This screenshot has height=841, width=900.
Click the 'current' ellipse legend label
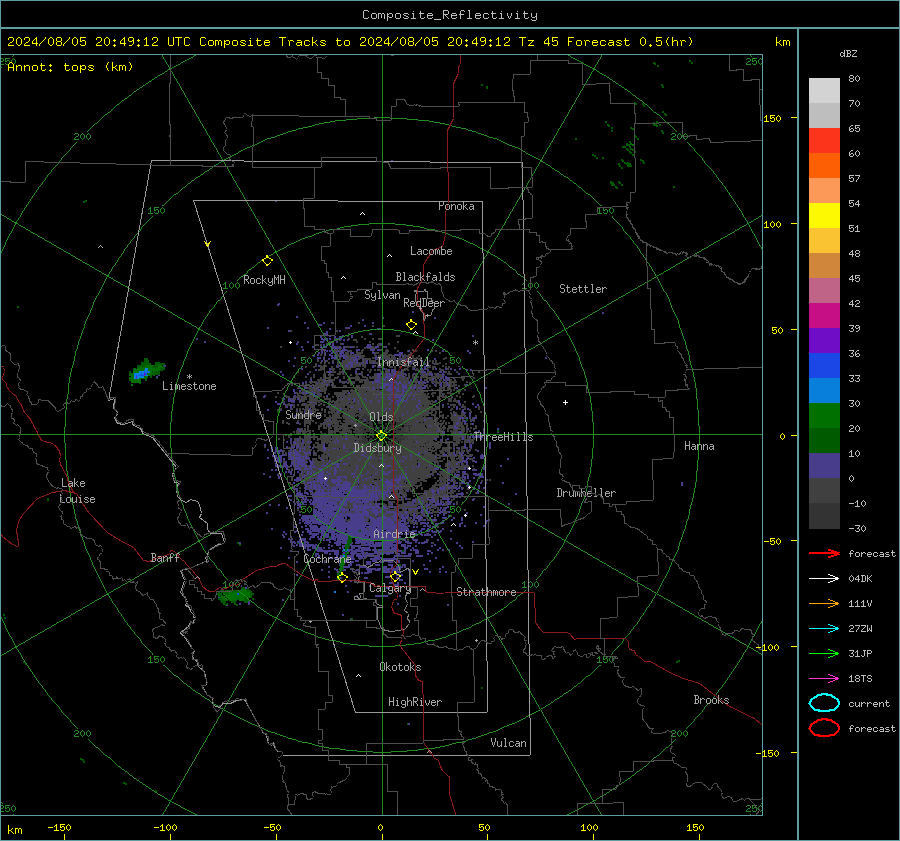coord(869,703)
